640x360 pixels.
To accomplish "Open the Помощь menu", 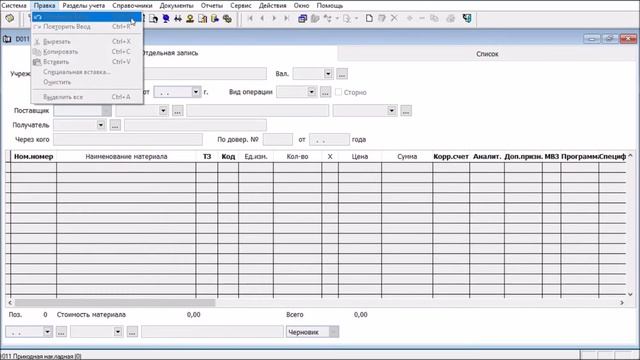I will click(330, 6).
